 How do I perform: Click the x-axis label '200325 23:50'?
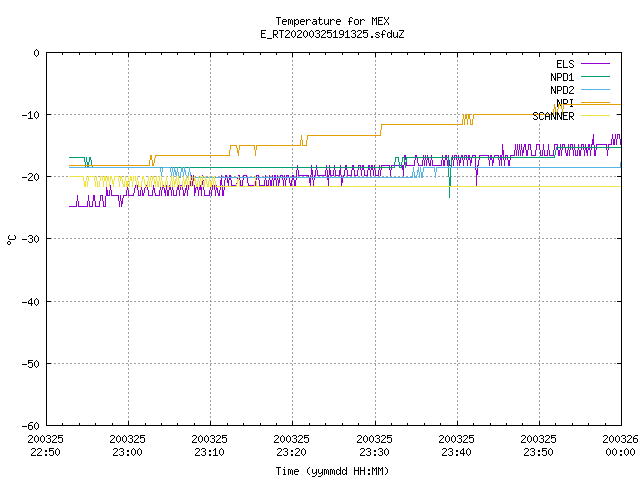pyautogui.click(x=538, y=446)
